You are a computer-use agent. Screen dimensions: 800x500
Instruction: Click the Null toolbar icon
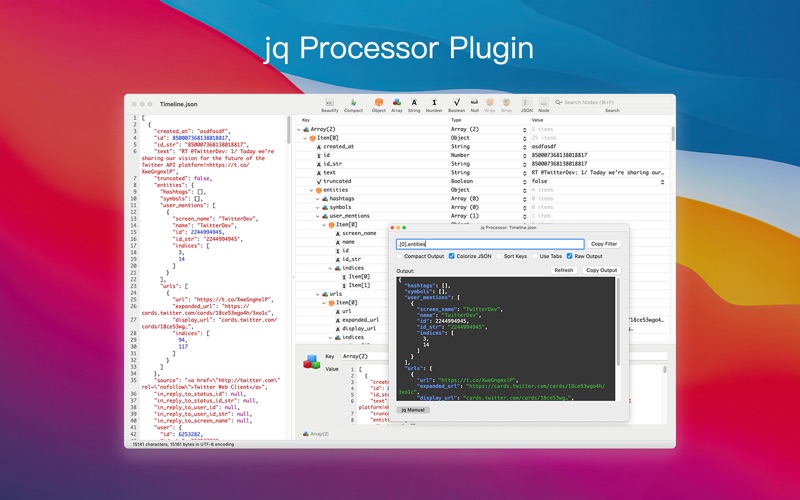474,102
